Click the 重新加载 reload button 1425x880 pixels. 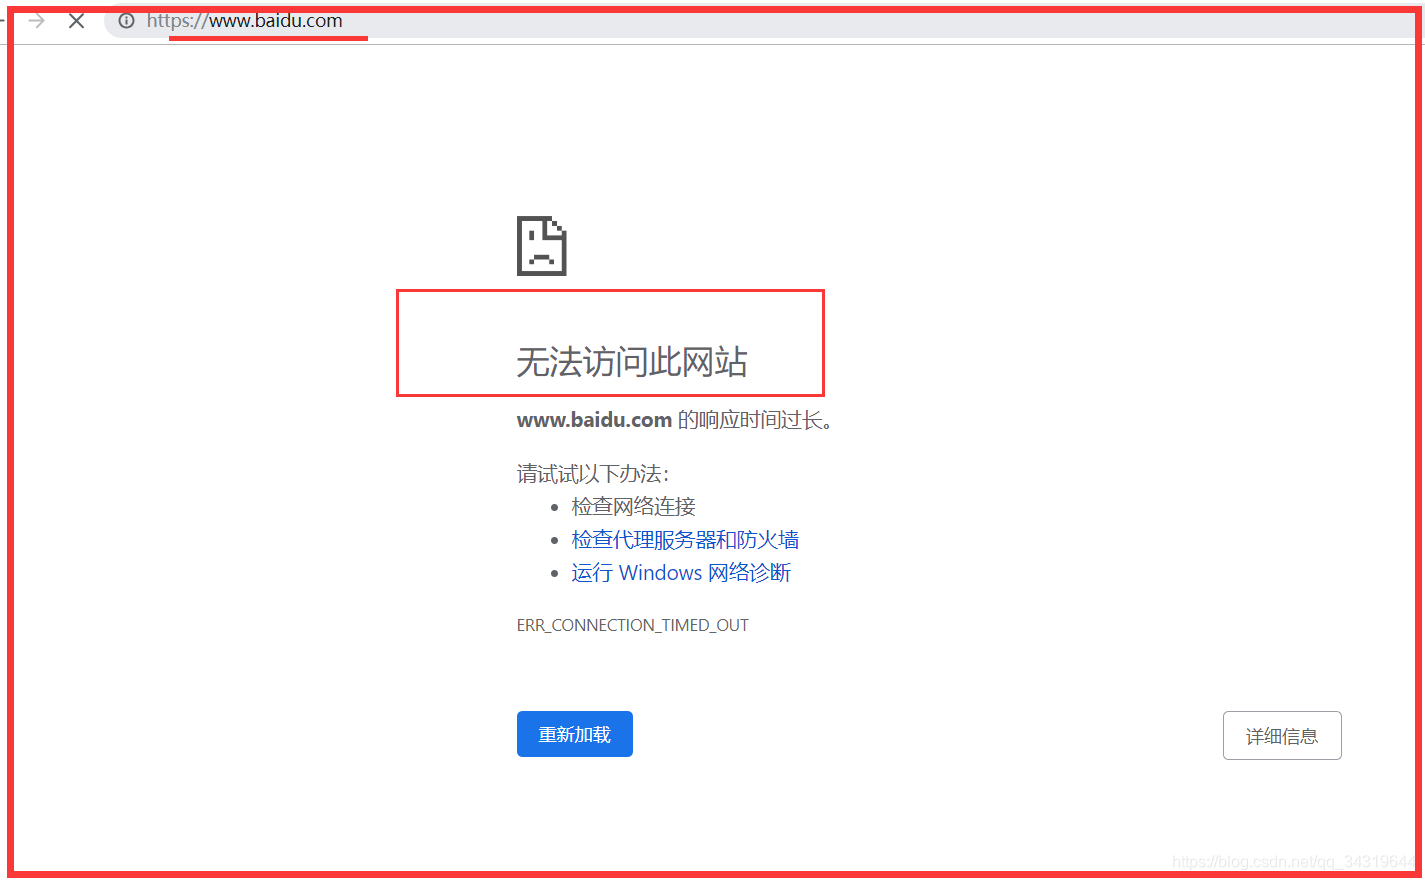click(575, 734)
